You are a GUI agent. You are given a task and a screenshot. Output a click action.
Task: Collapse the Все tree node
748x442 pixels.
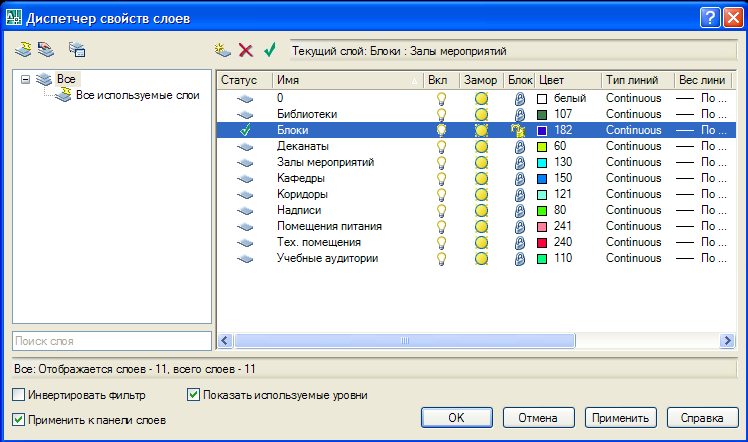[x=25, y=79]
